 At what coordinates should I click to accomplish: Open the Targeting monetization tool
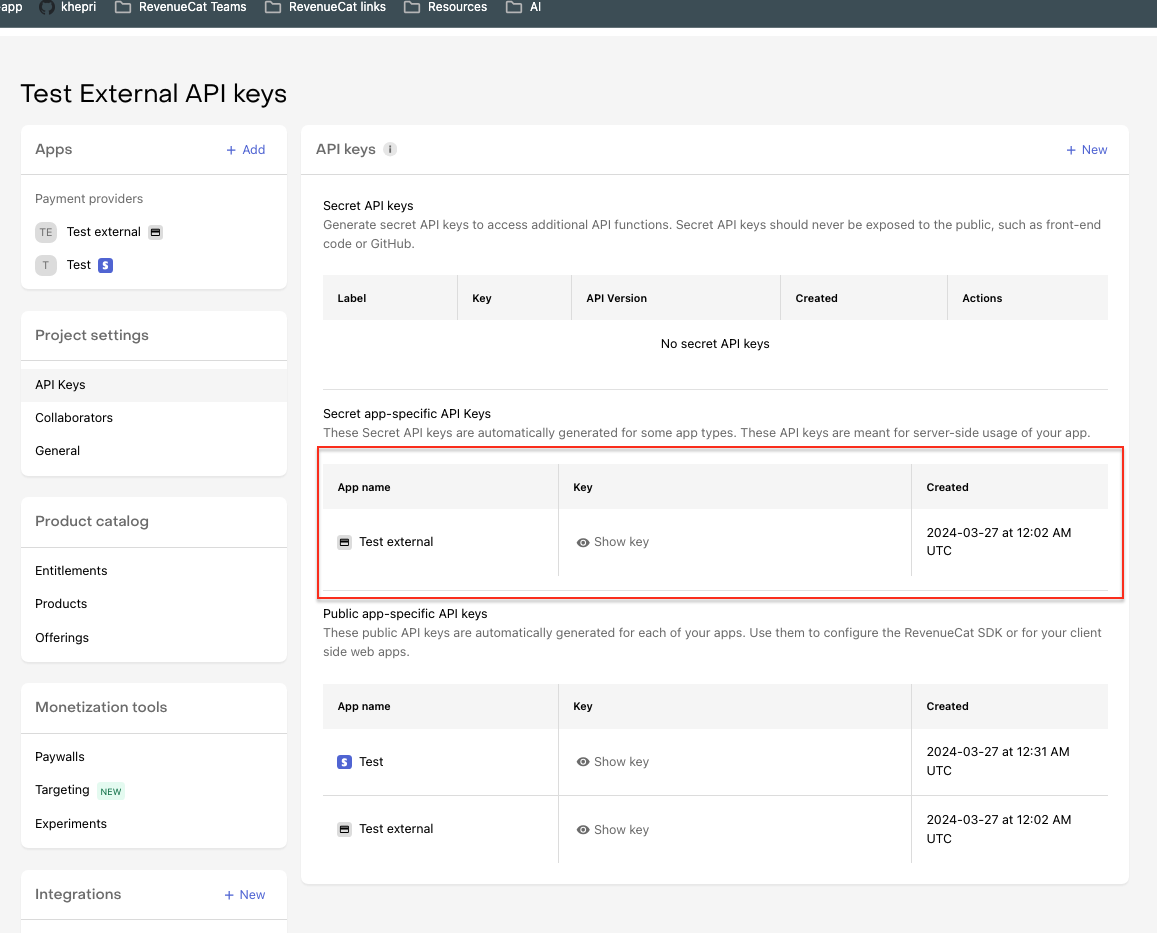coord(63,790)
